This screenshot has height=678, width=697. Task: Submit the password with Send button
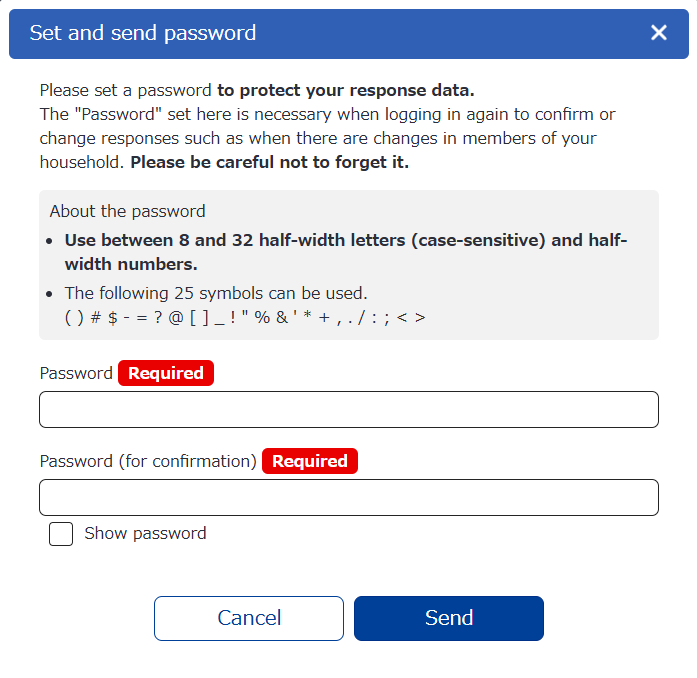tap(448, 618)
